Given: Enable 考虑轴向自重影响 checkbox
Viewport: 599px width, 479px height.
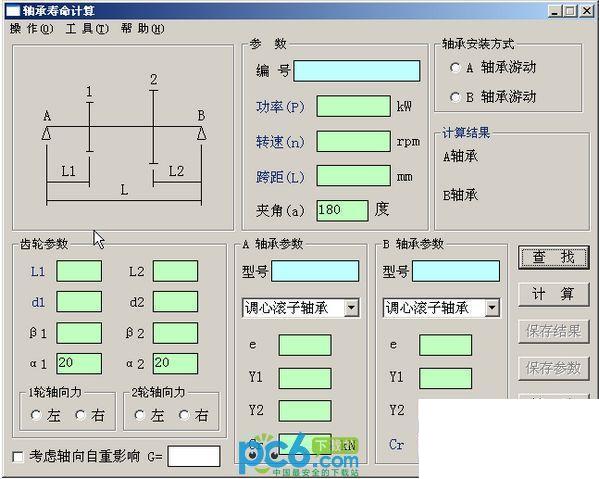Looking at the screenshot, I should click(18, 457).
